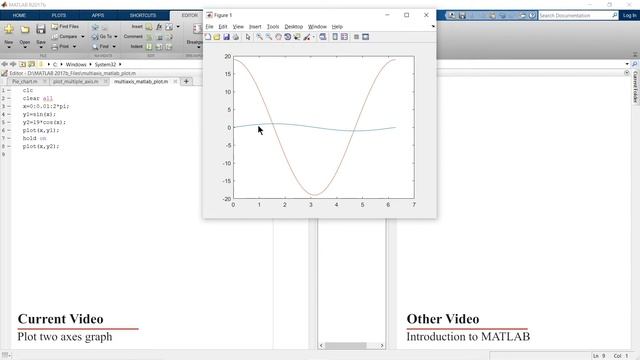Add a new editor tab with plus button
Image resolution: width=640 pixels, height=360 pixels.
point(187,82)
